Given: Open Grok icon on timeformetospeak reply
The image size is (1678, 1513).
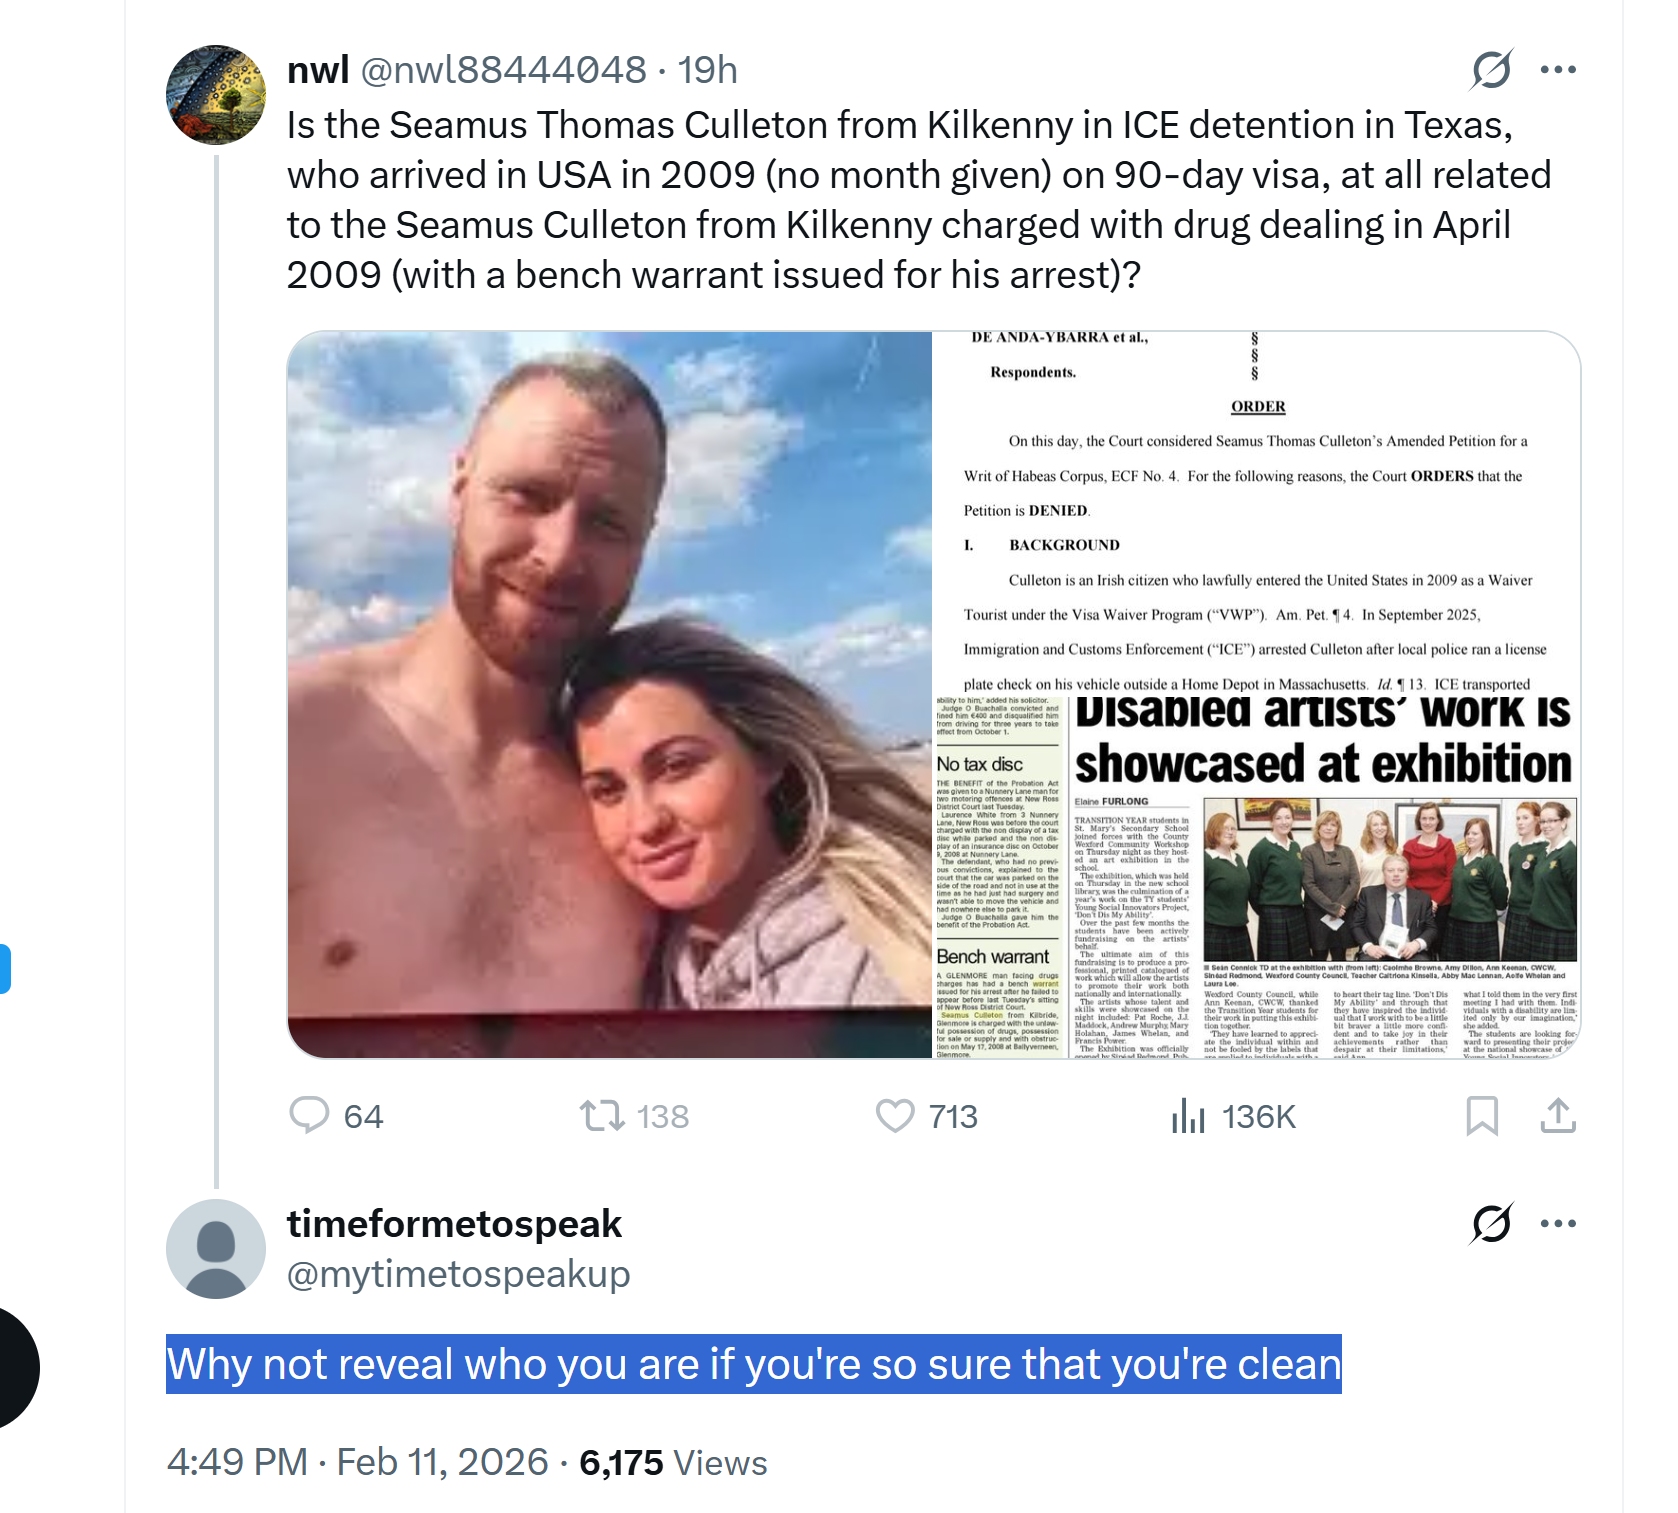Looking at the screenshot, I should [1491, 1223].
